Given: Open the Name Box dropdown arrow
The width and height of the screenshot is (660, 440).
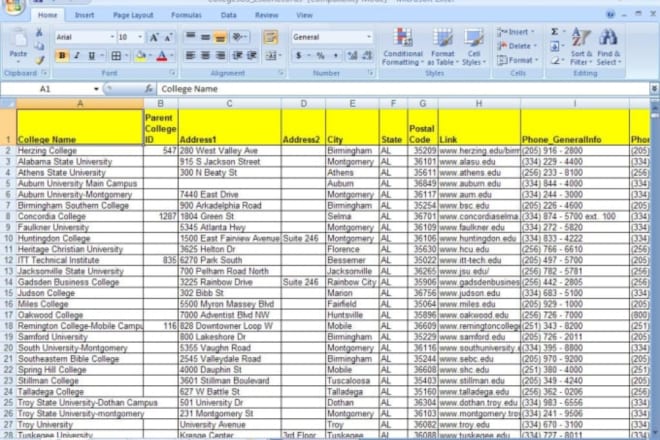Looking at the screenshot, I should tap(96, 89).
